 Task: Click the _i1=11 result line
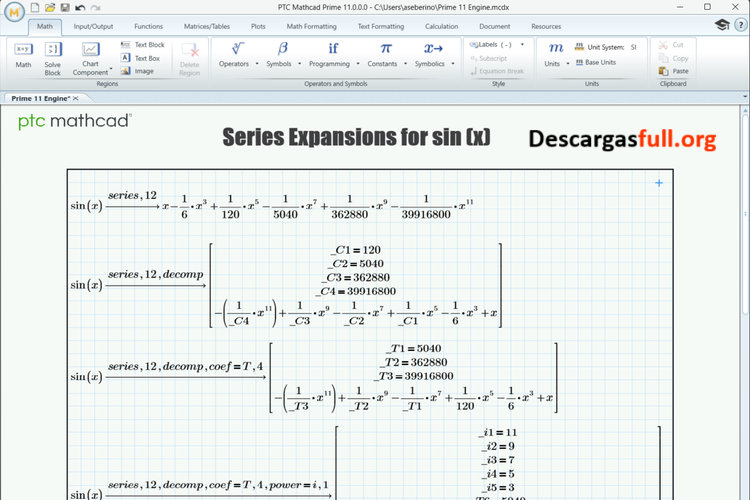[x=497, y=433]
